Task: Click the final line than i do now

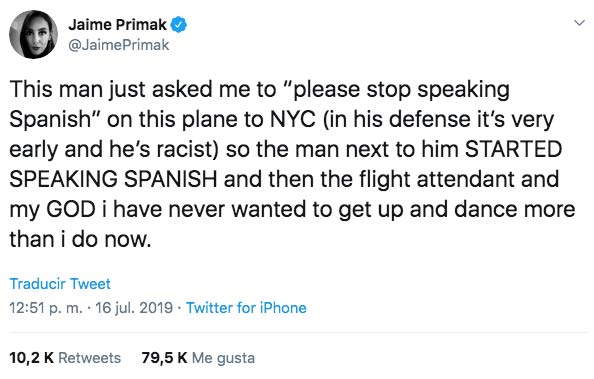Action: click(x=80, y=240)
